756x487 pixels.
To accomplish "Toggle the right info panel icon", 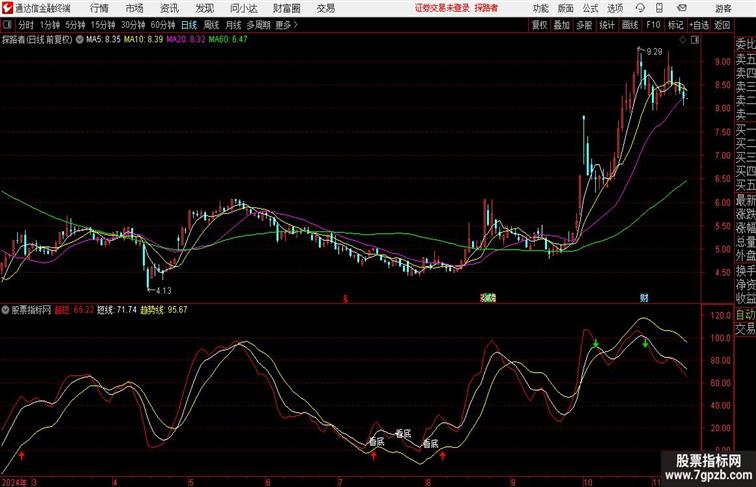I will [695, 40].
